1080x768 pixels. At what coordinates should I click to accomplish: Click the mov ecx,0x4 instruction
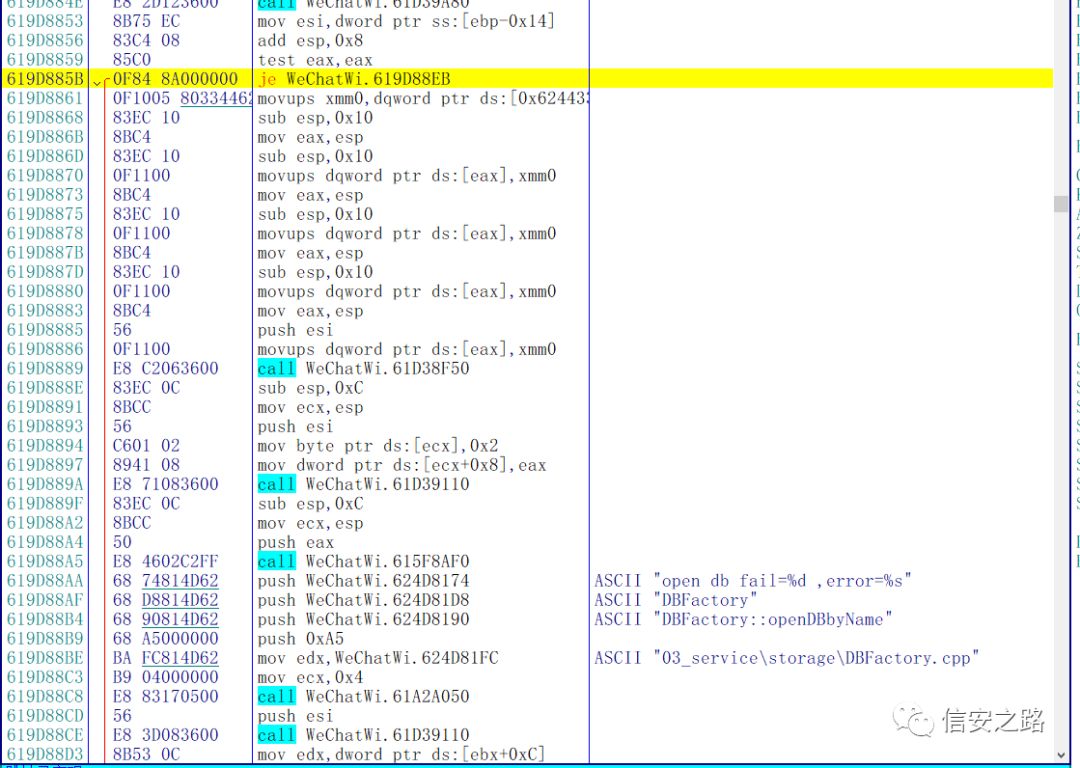[x=310, y=677]
